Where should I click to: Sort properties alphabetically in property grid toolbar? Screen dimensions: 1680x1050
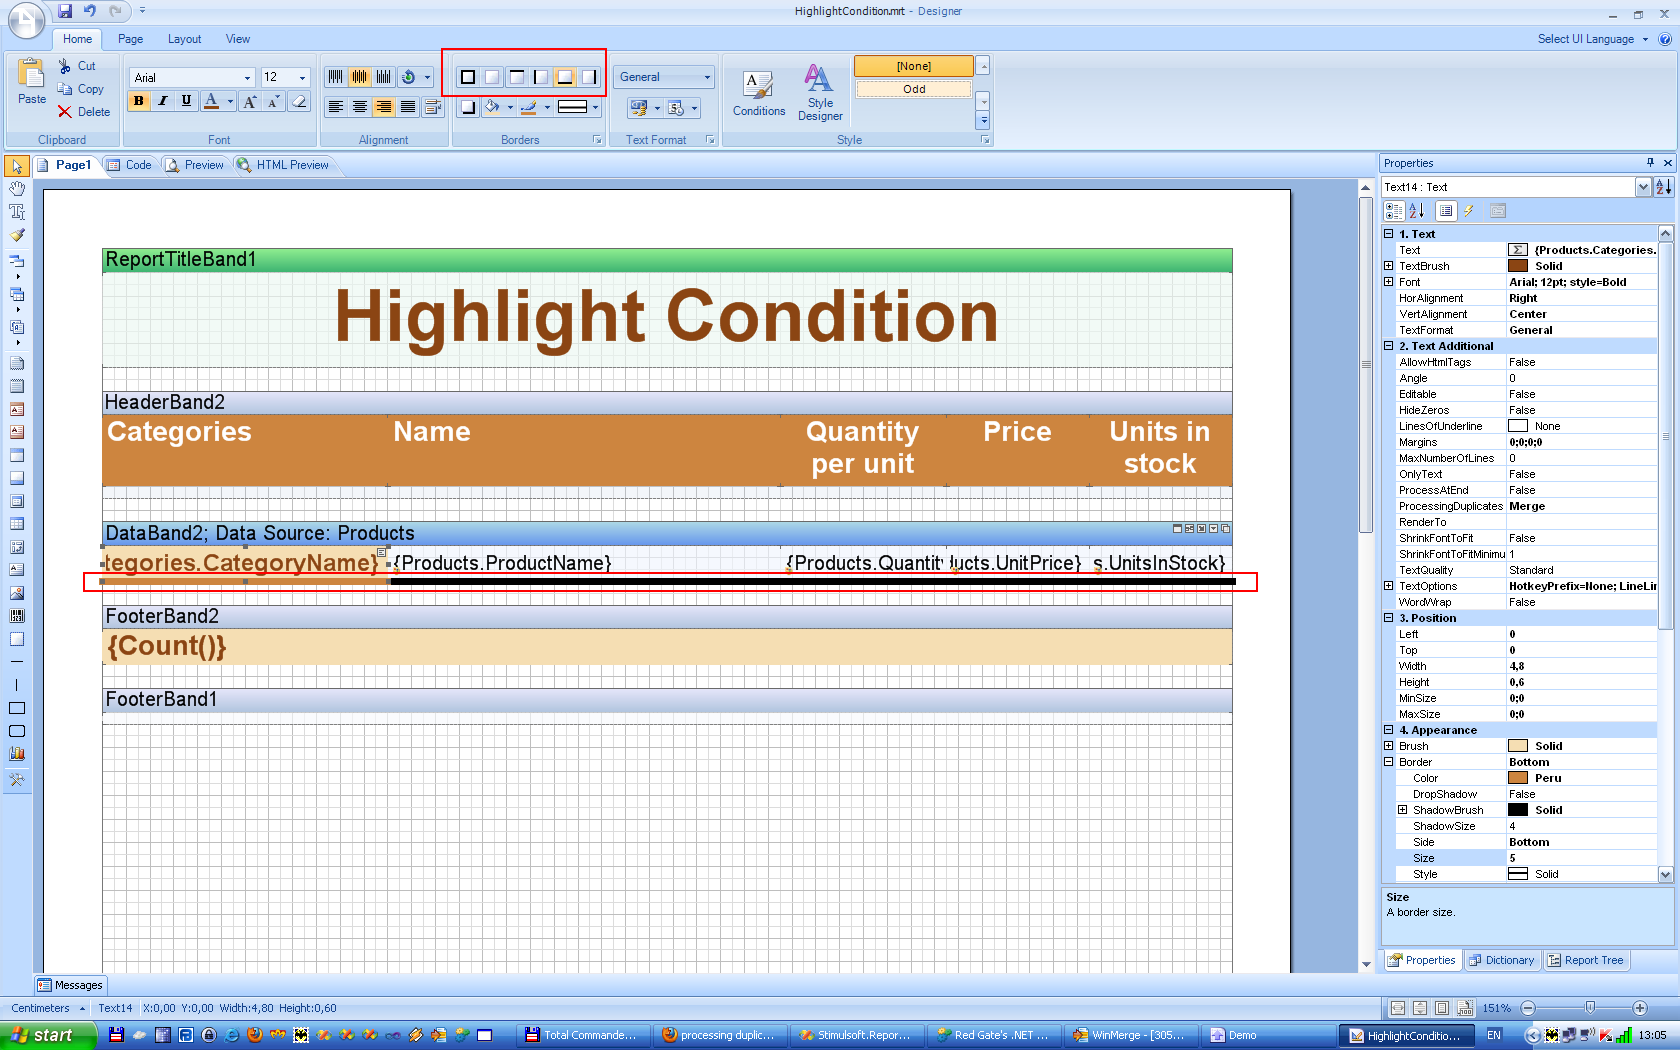[1417, 211]
